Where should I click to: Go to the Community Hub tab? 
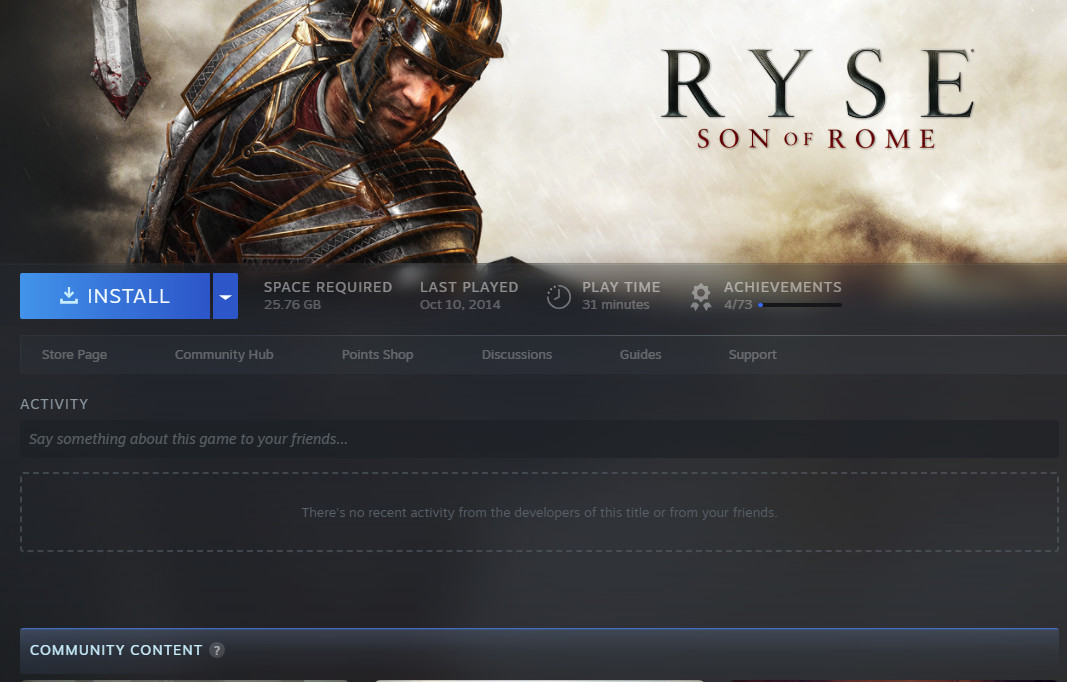click(224, 355)
